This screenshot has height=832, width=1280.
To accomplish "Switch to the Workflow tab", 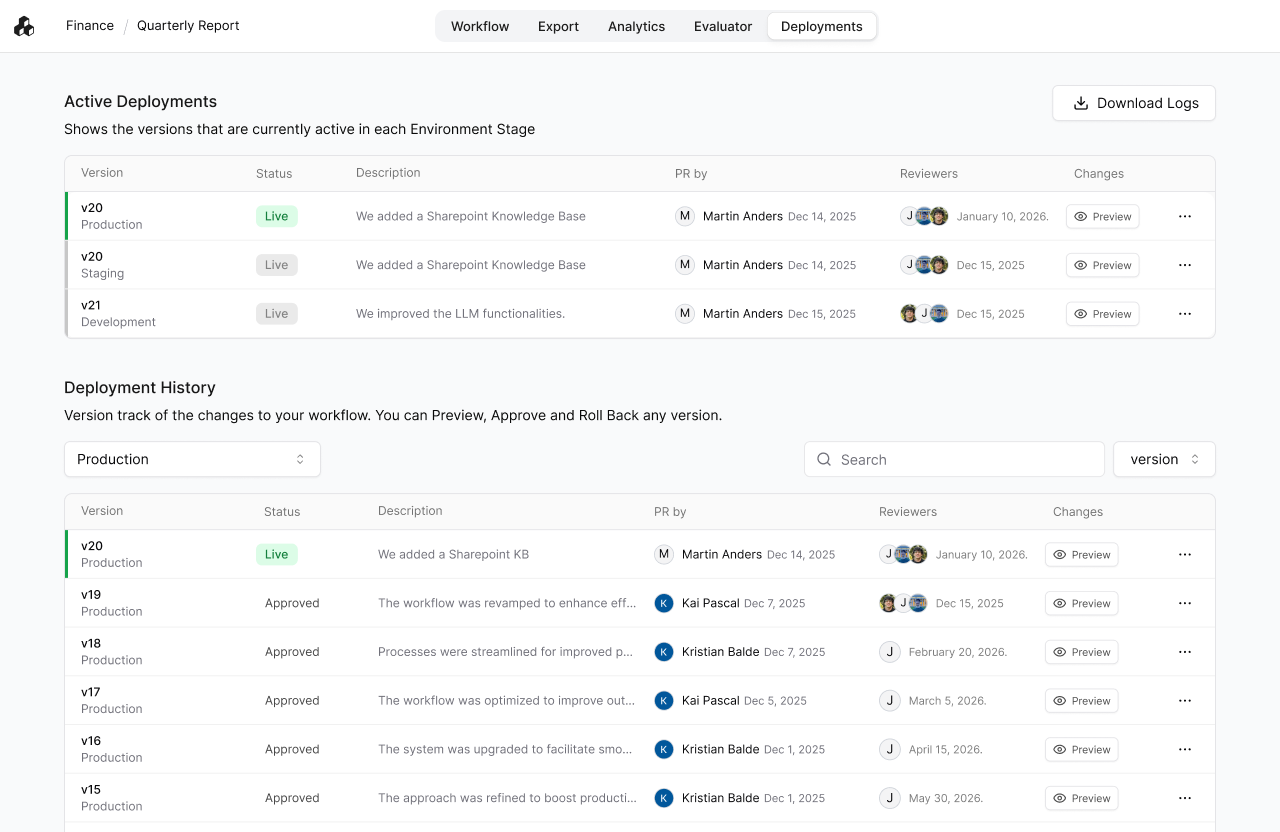I will [480, 26].
